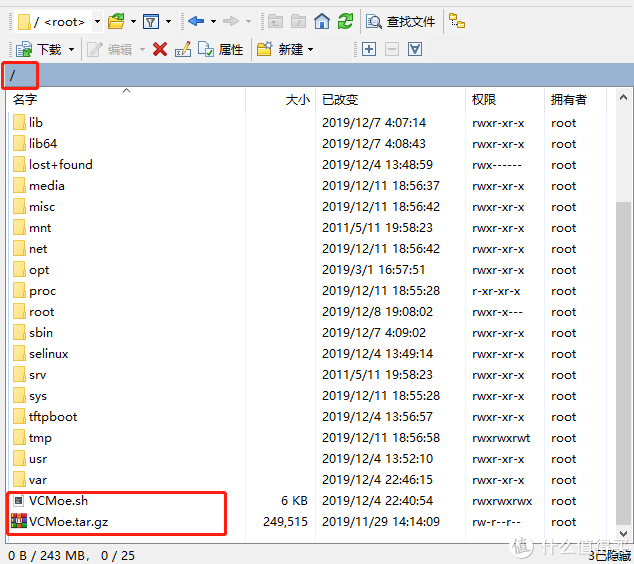Click the directory tree toggle icon

457,21
